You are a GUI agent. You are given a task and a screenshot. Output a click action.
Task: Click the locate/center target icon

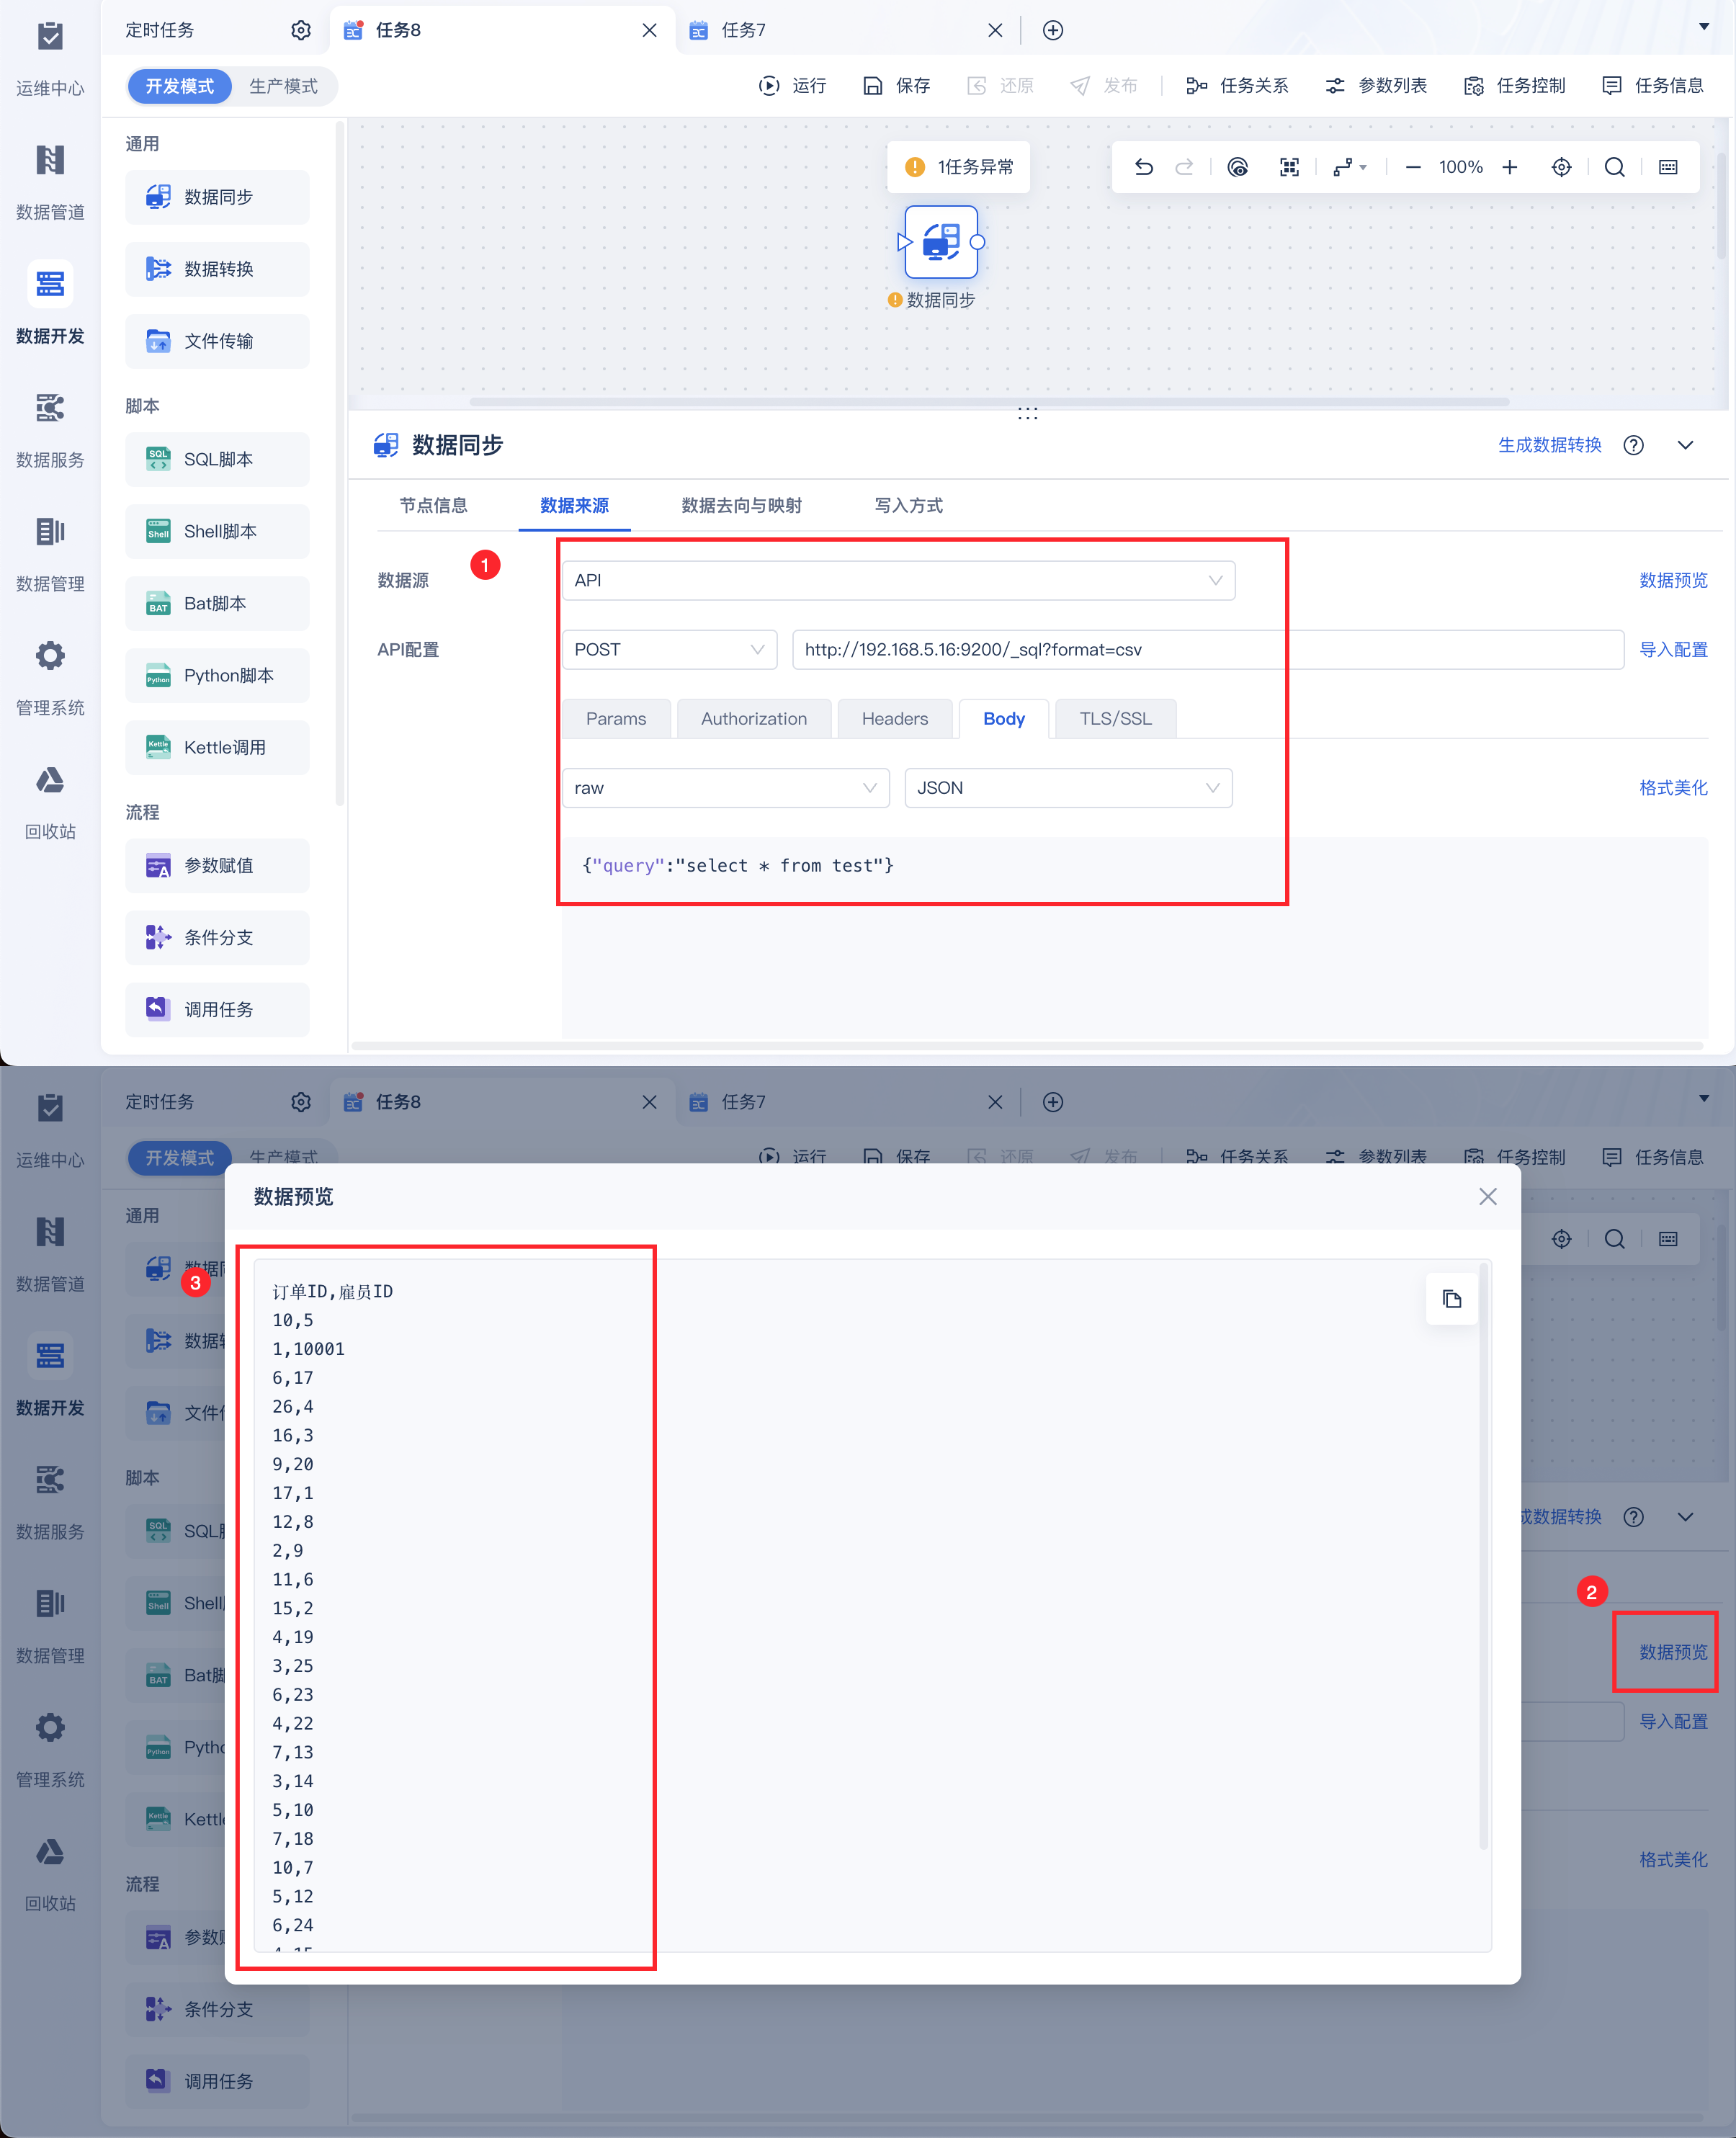1560,167
